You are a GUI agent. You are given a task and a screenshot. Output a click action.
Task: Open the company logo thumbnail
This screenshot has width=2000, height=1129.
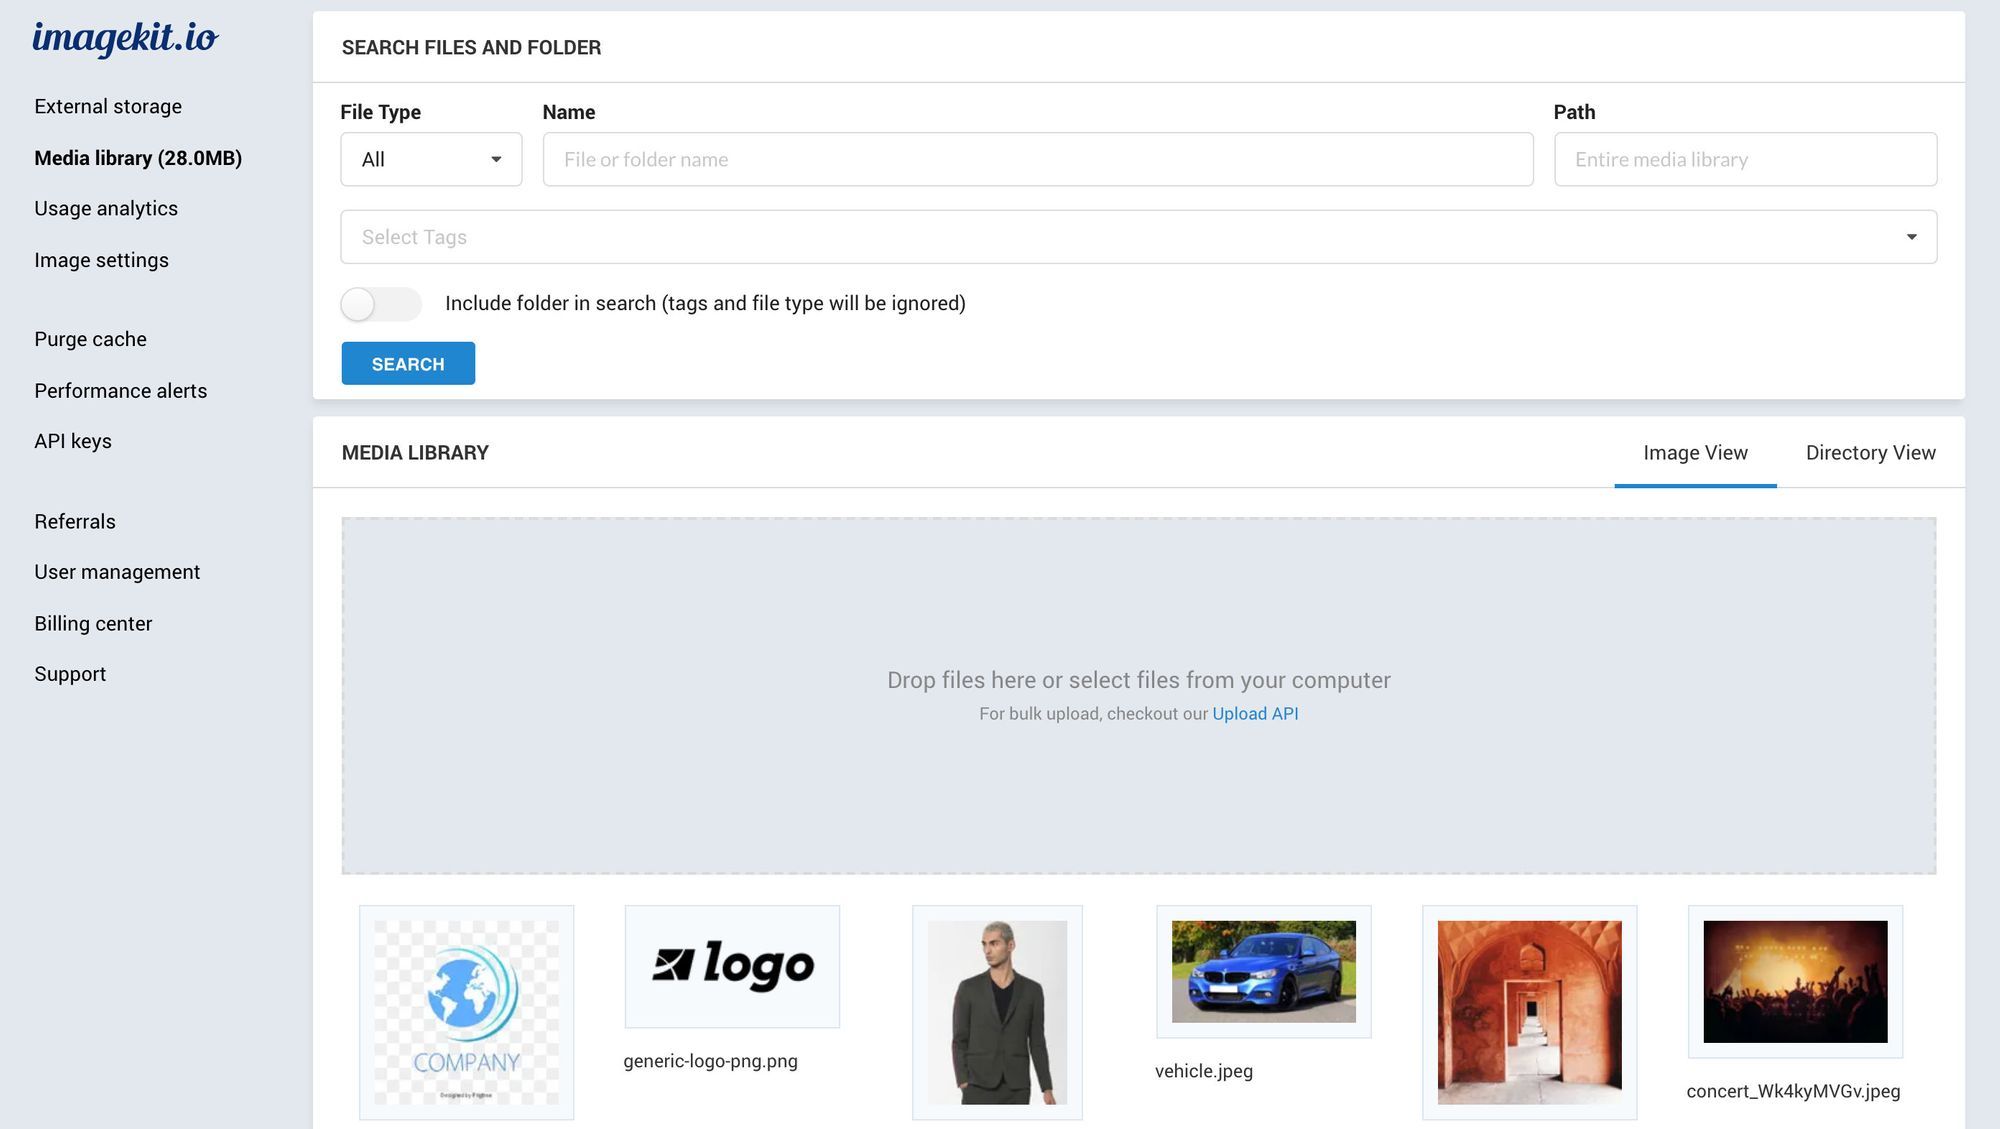(466, 1012)
